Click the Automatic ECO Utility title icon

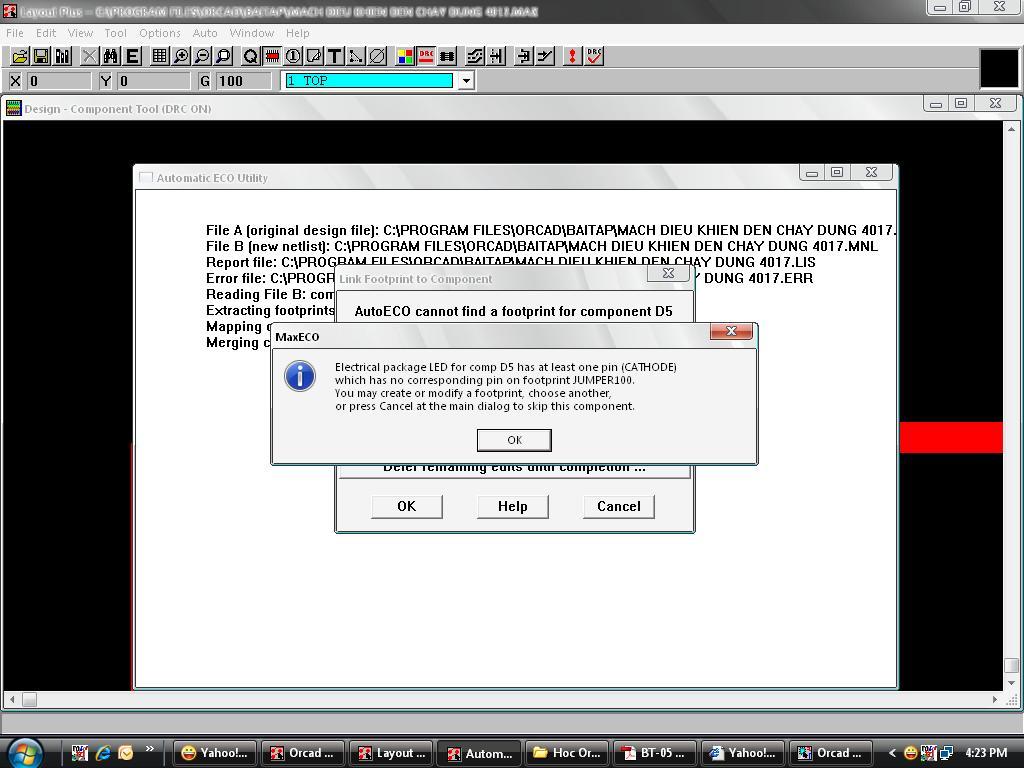(x=146, y=178)
